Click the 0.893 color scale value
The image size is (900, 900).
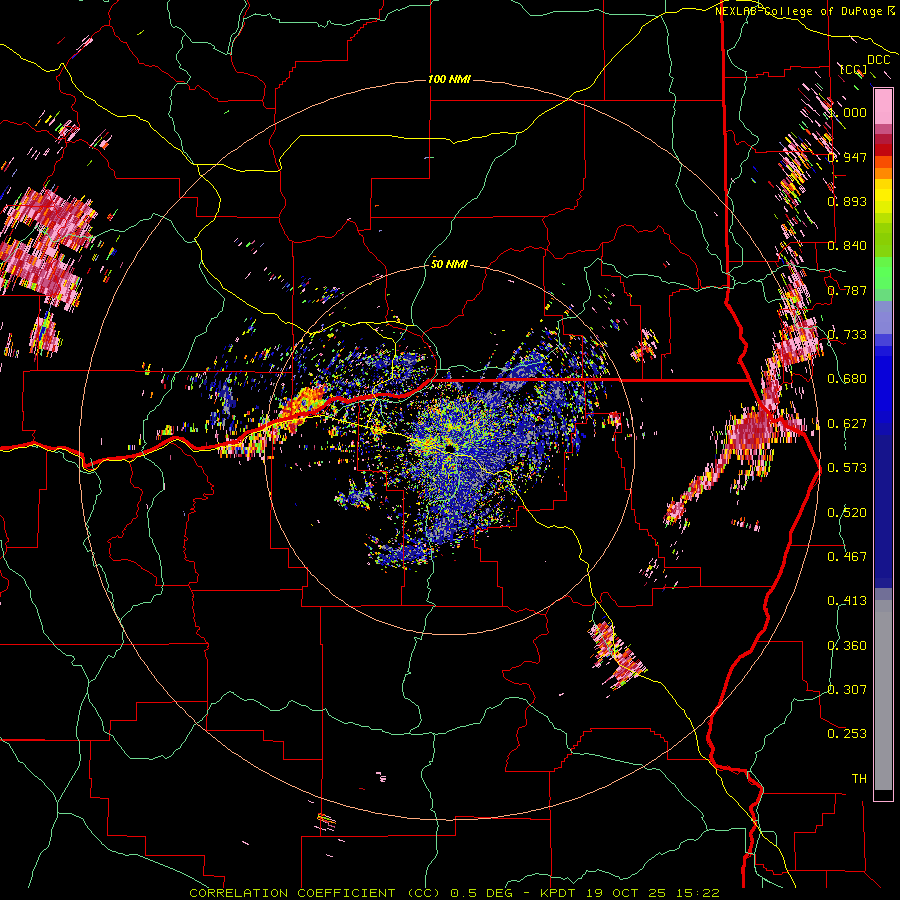click(847, 201)
